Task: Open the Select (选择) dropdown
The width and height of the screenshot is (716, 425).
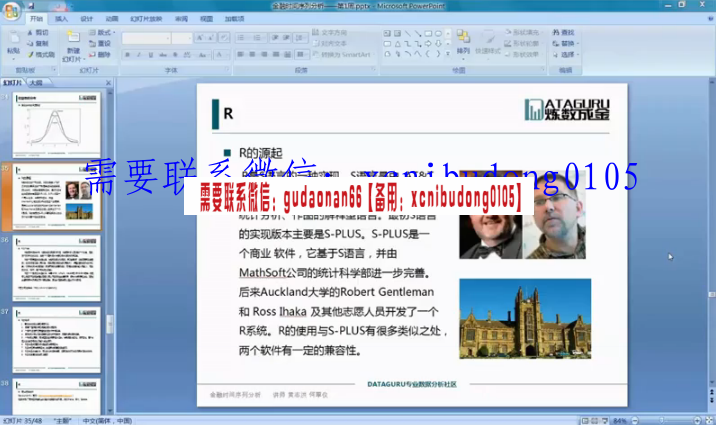Action: coord(566,54)
